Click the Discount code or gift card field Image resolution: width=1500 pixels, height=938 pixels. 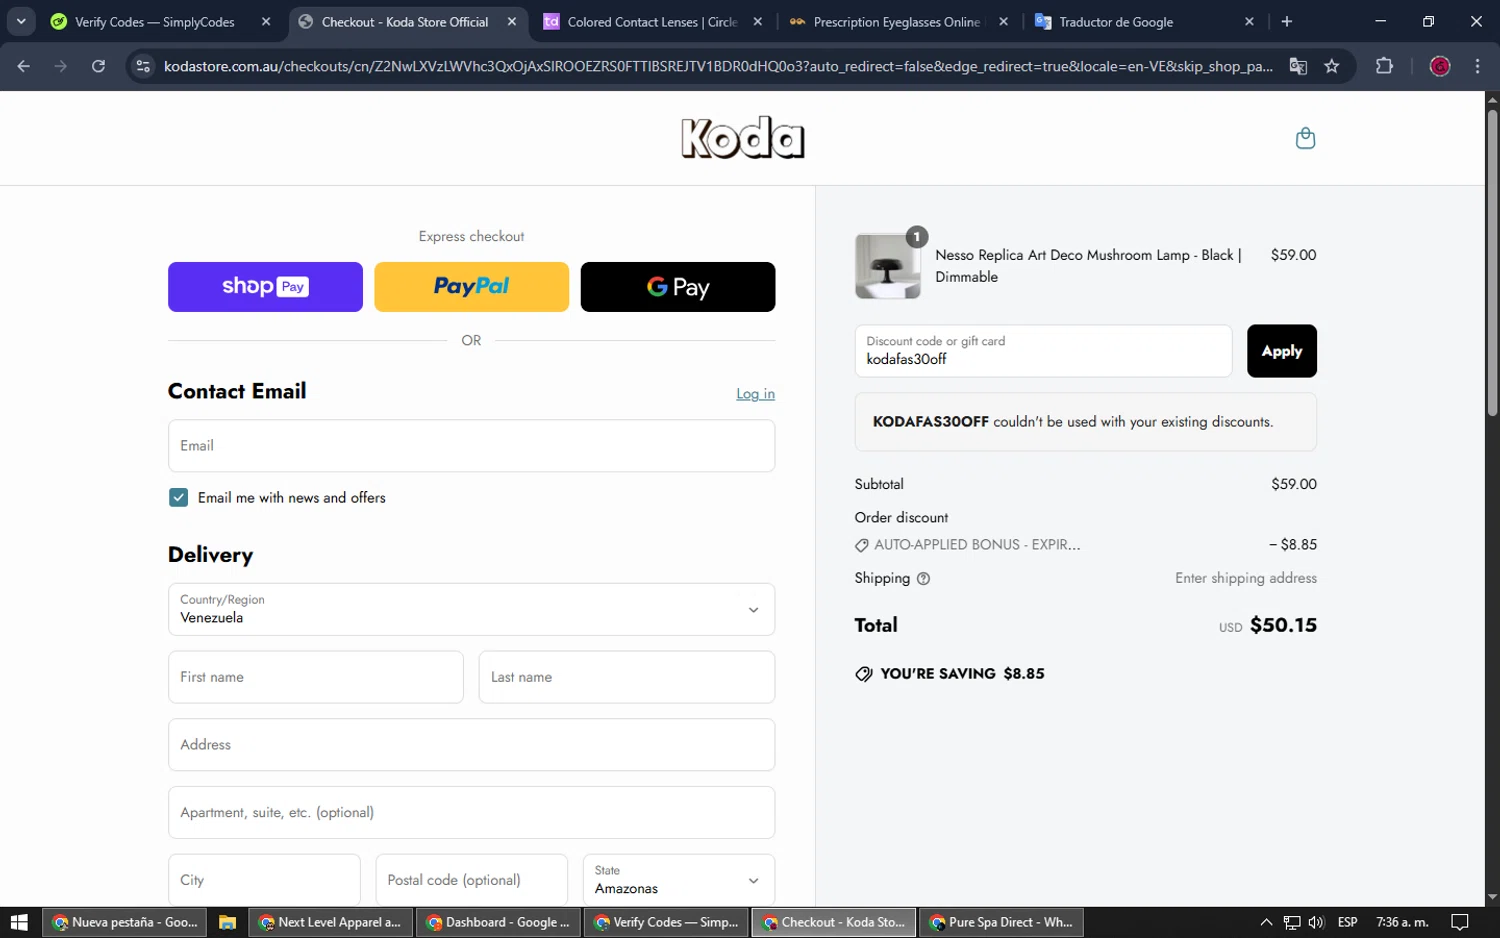pyautogui.click(x=1043, y=351)
